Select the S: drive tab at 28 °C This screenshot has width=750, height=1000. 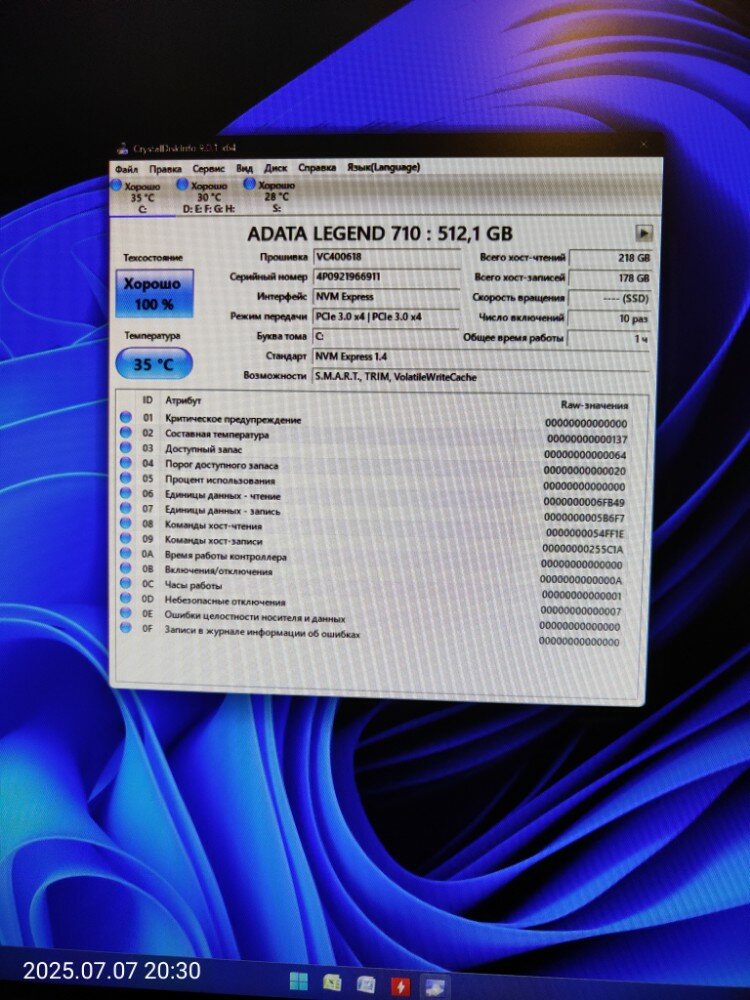tap(276, 196)
